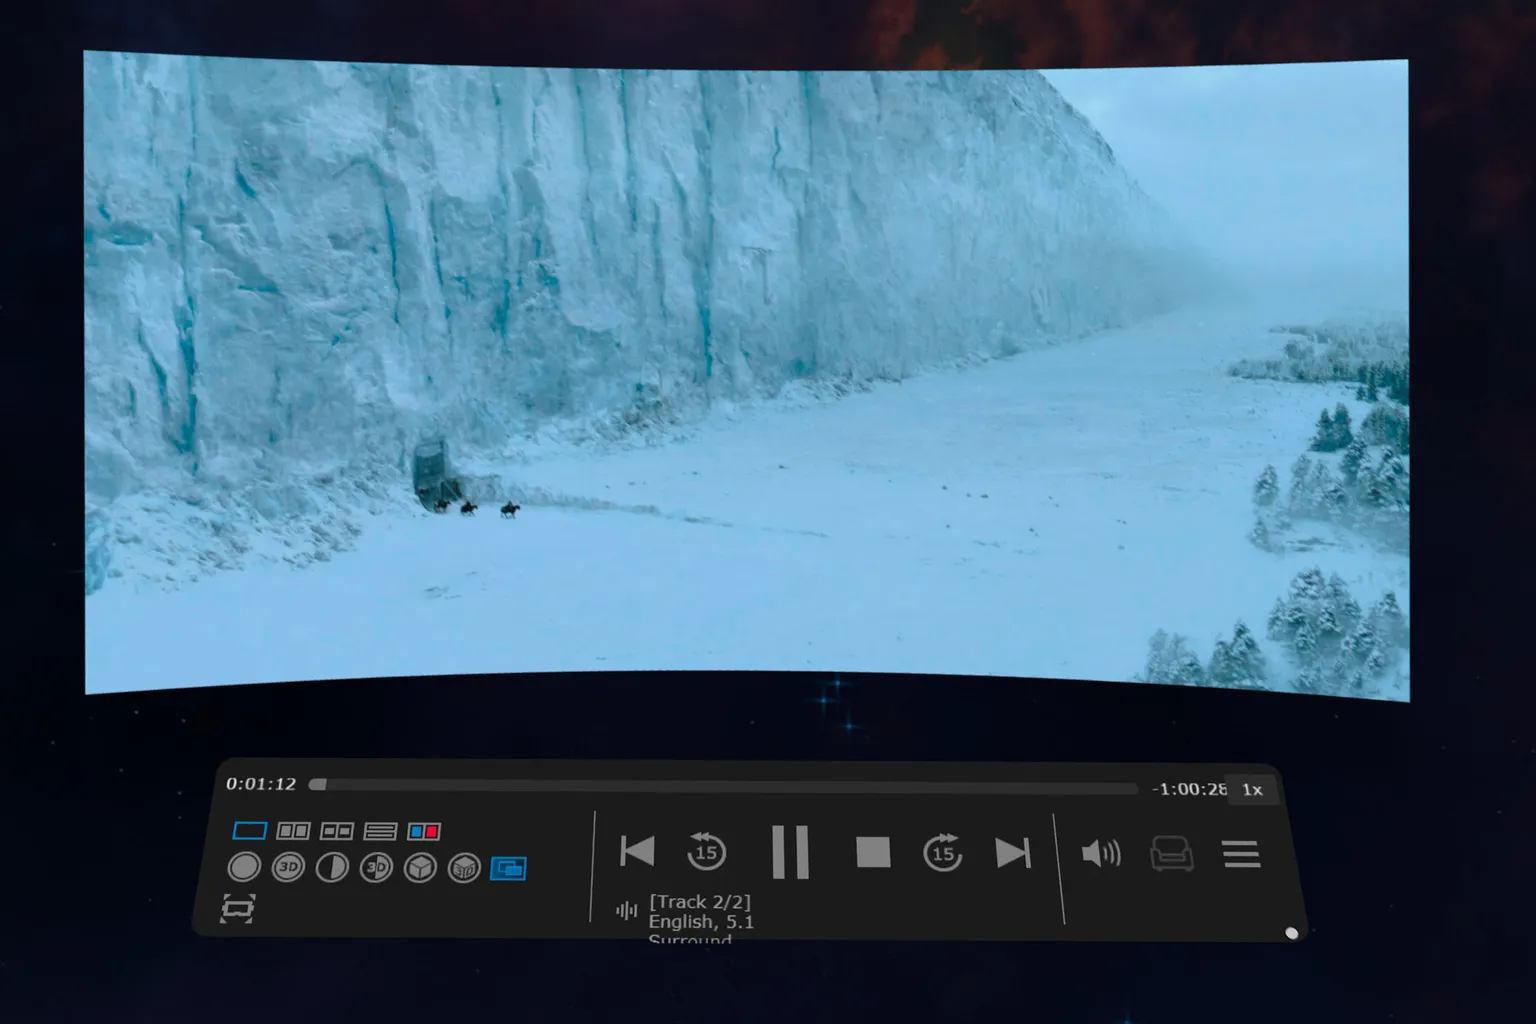Select half side-by-side stereo format
Image resolution: width=1536 pixels, height=1024 pixels.
[337, 831]
